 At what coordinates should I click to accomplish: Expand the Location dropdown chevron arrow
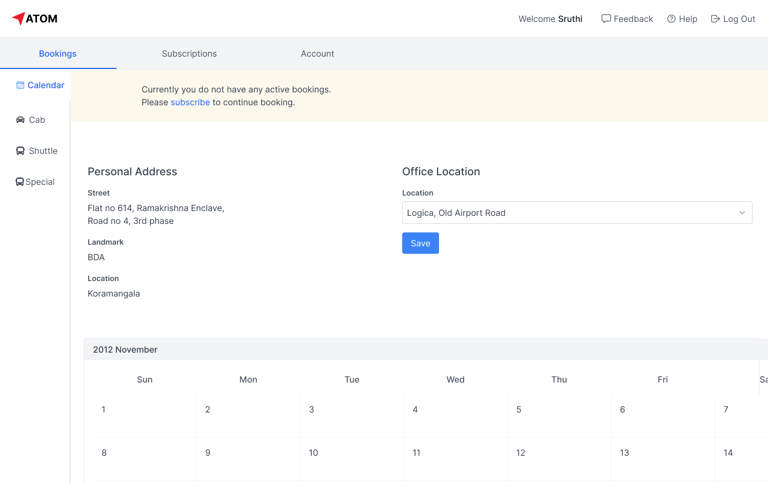[x=742, y=213]
